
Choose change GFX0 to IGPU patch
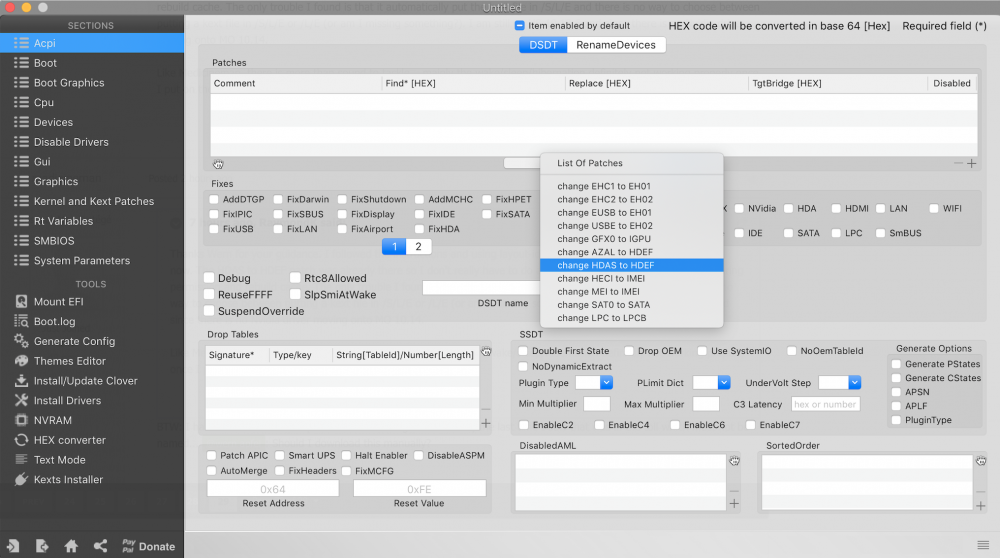click(x=631, y=239)
